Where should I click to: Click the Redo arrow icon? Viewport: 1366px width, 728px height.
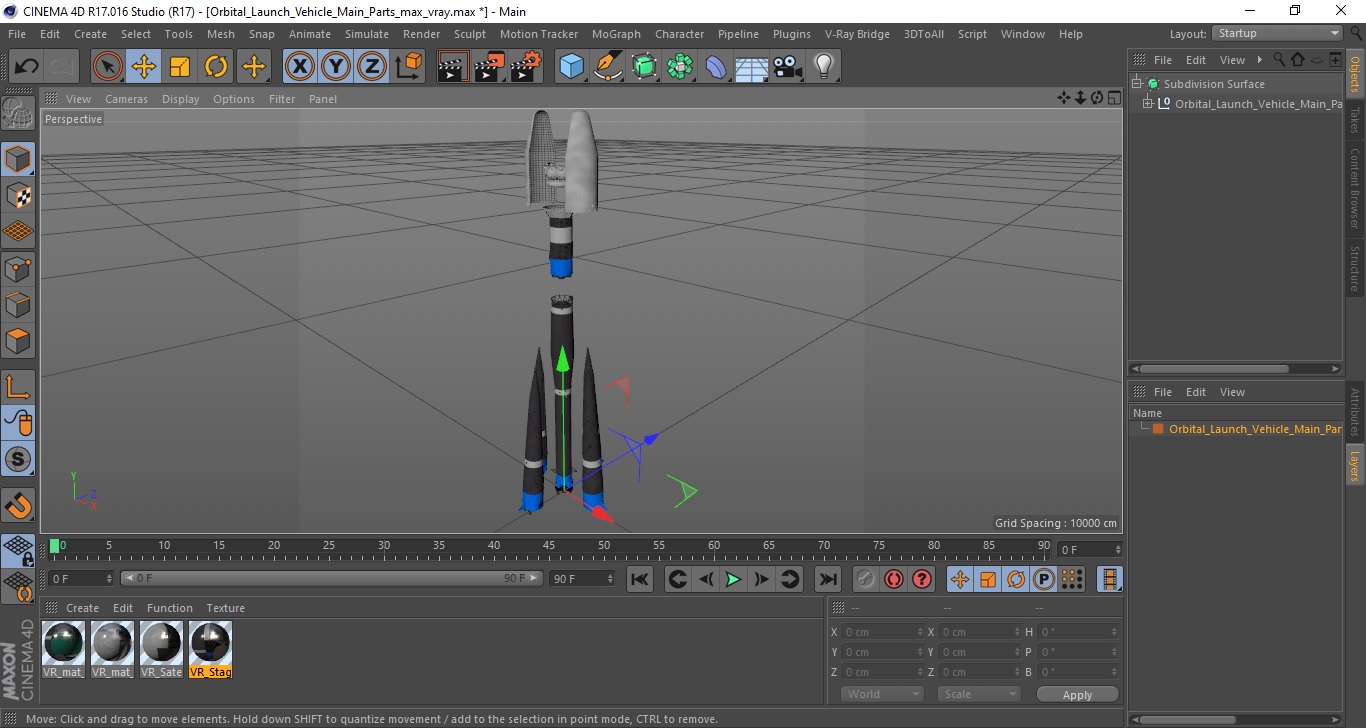coord(62,67)
